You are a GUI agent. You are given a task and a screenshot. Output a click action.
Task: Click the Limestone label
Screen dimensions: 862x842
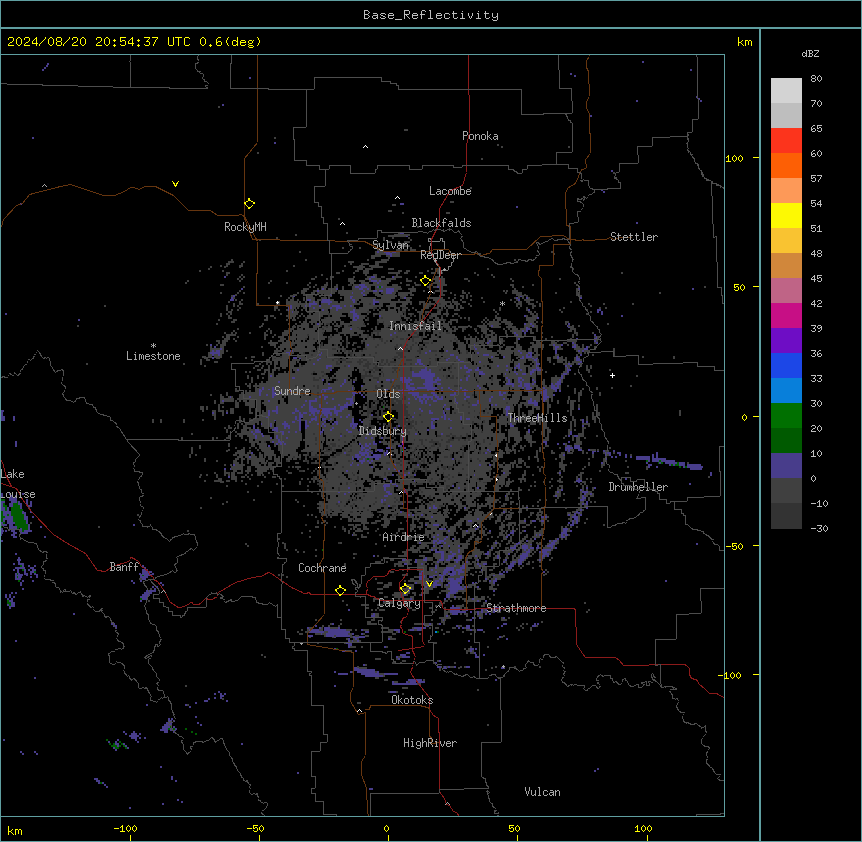(153, 356)
